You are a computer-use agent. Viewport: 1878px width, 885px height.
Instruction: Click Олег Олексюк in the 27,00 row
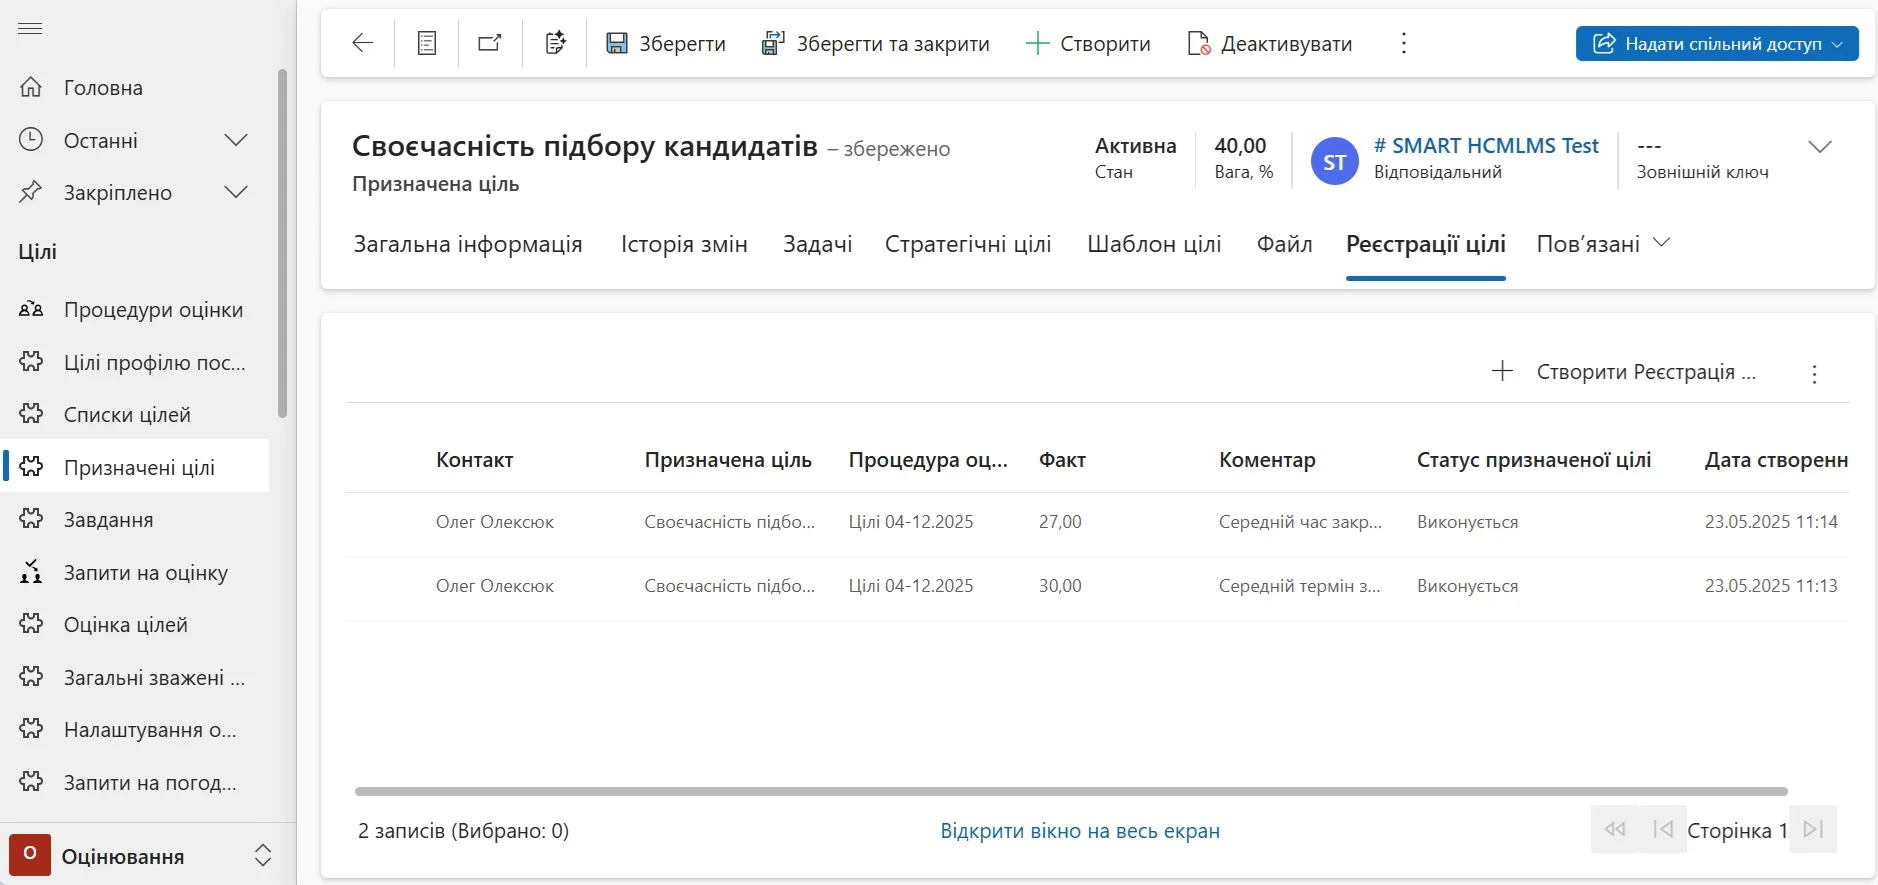[x=495, y=522]
